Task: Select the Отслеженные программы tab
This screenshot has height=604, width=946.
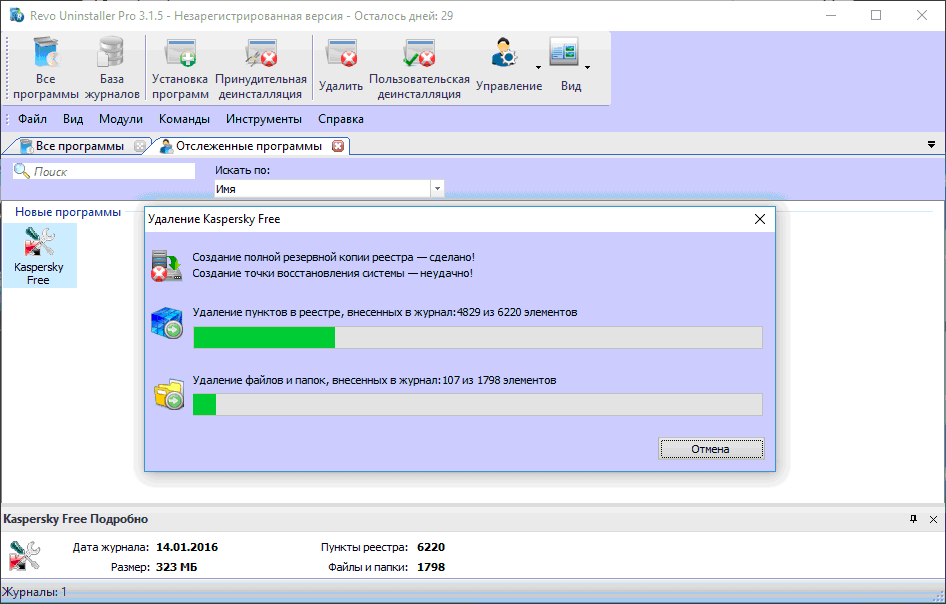Action: 249,146
